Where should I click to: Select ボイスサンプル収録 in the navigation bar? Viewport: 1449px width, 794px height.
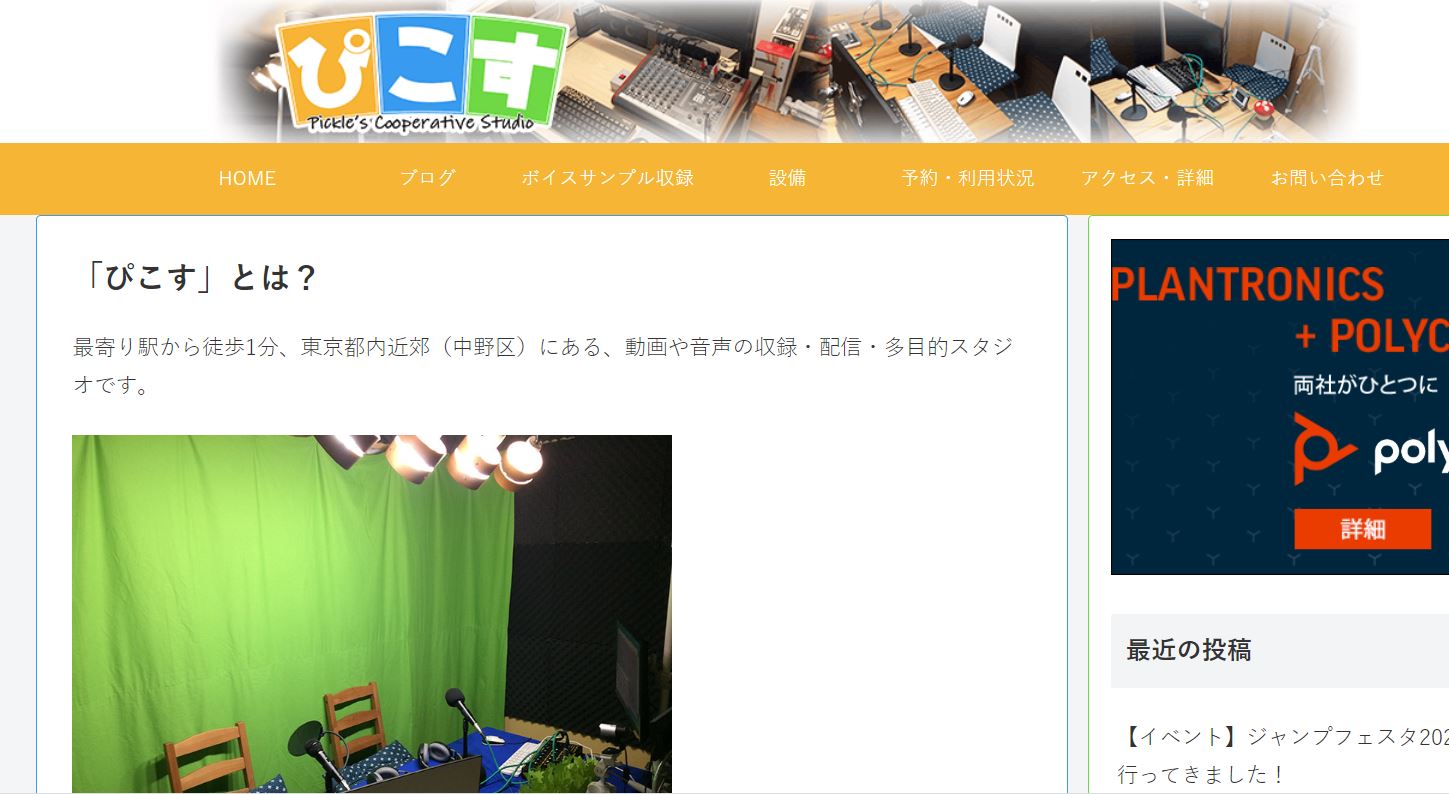pyautogui.click(x=606, y=178)
